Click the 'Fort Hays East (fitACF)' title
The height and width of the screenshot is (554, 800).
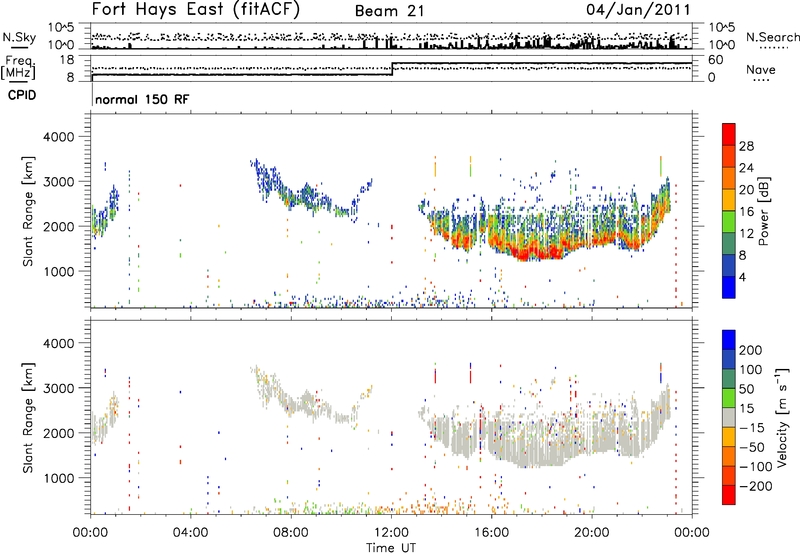pos(196,10)
